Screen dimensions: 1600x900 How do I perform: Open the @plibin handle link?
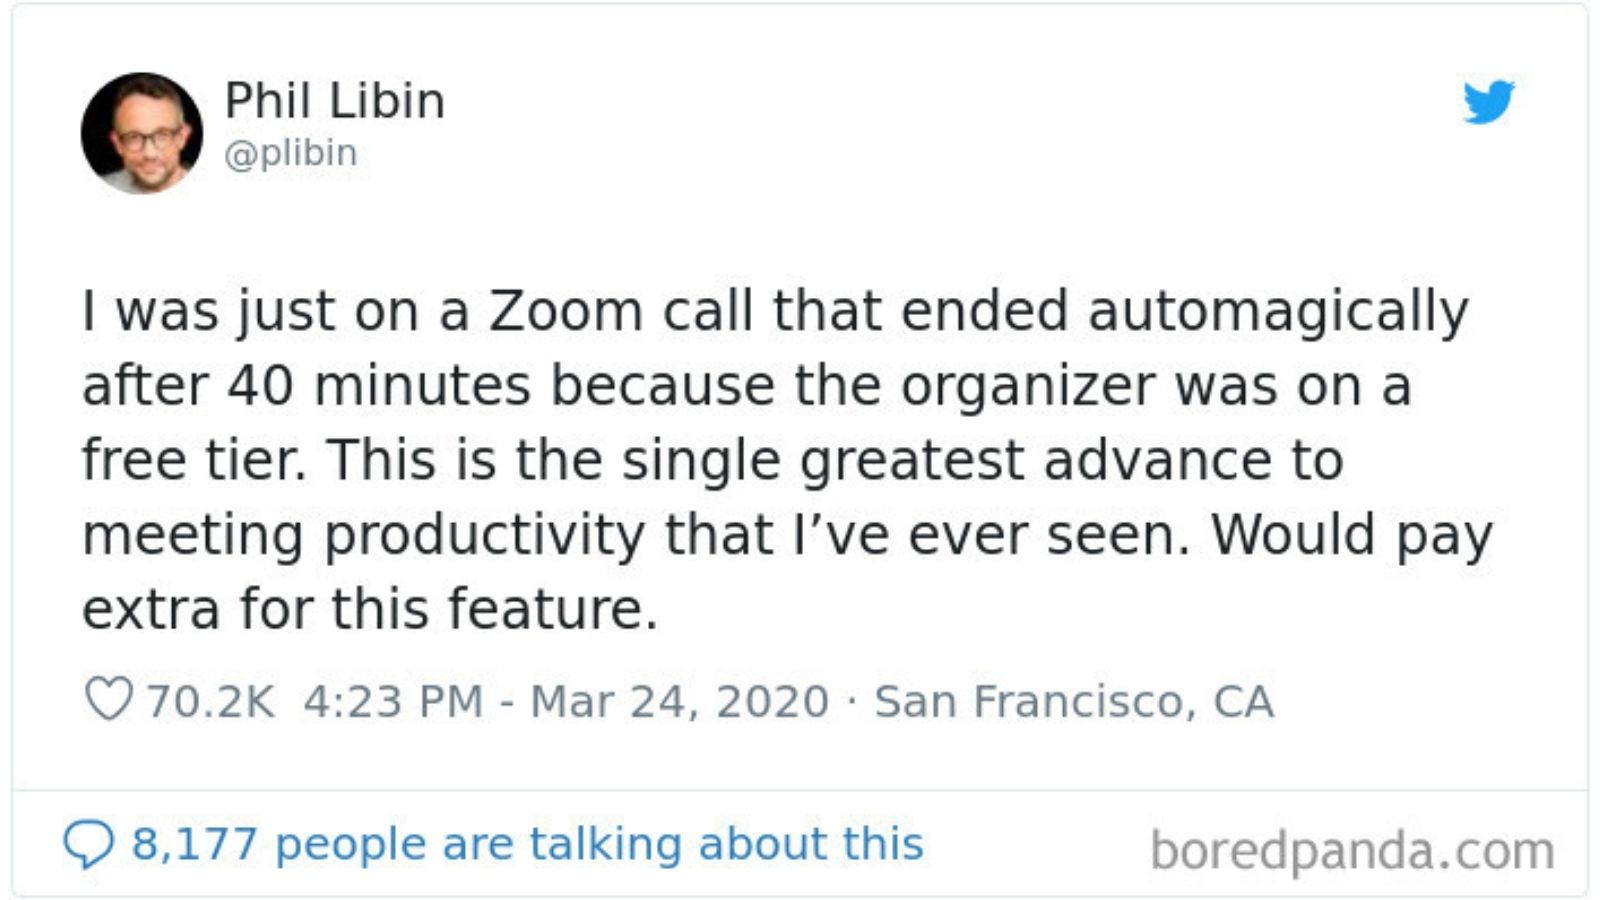tap(290, 153)
